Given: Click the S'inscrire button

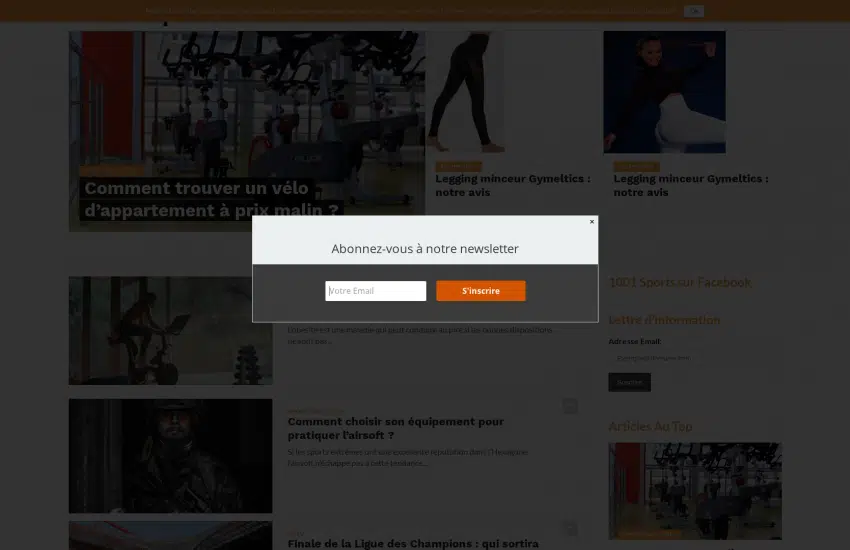Looking at the screenshot, I should click(x=481, y=291).
